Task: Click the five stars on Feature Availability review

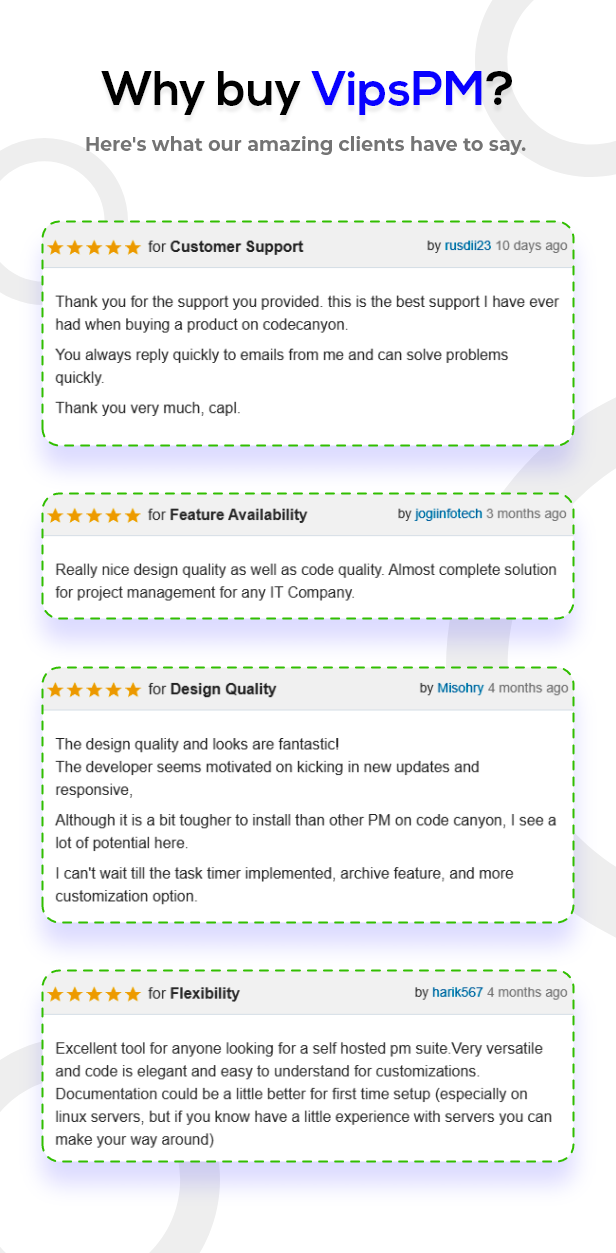Action: [x=95, y=515]
